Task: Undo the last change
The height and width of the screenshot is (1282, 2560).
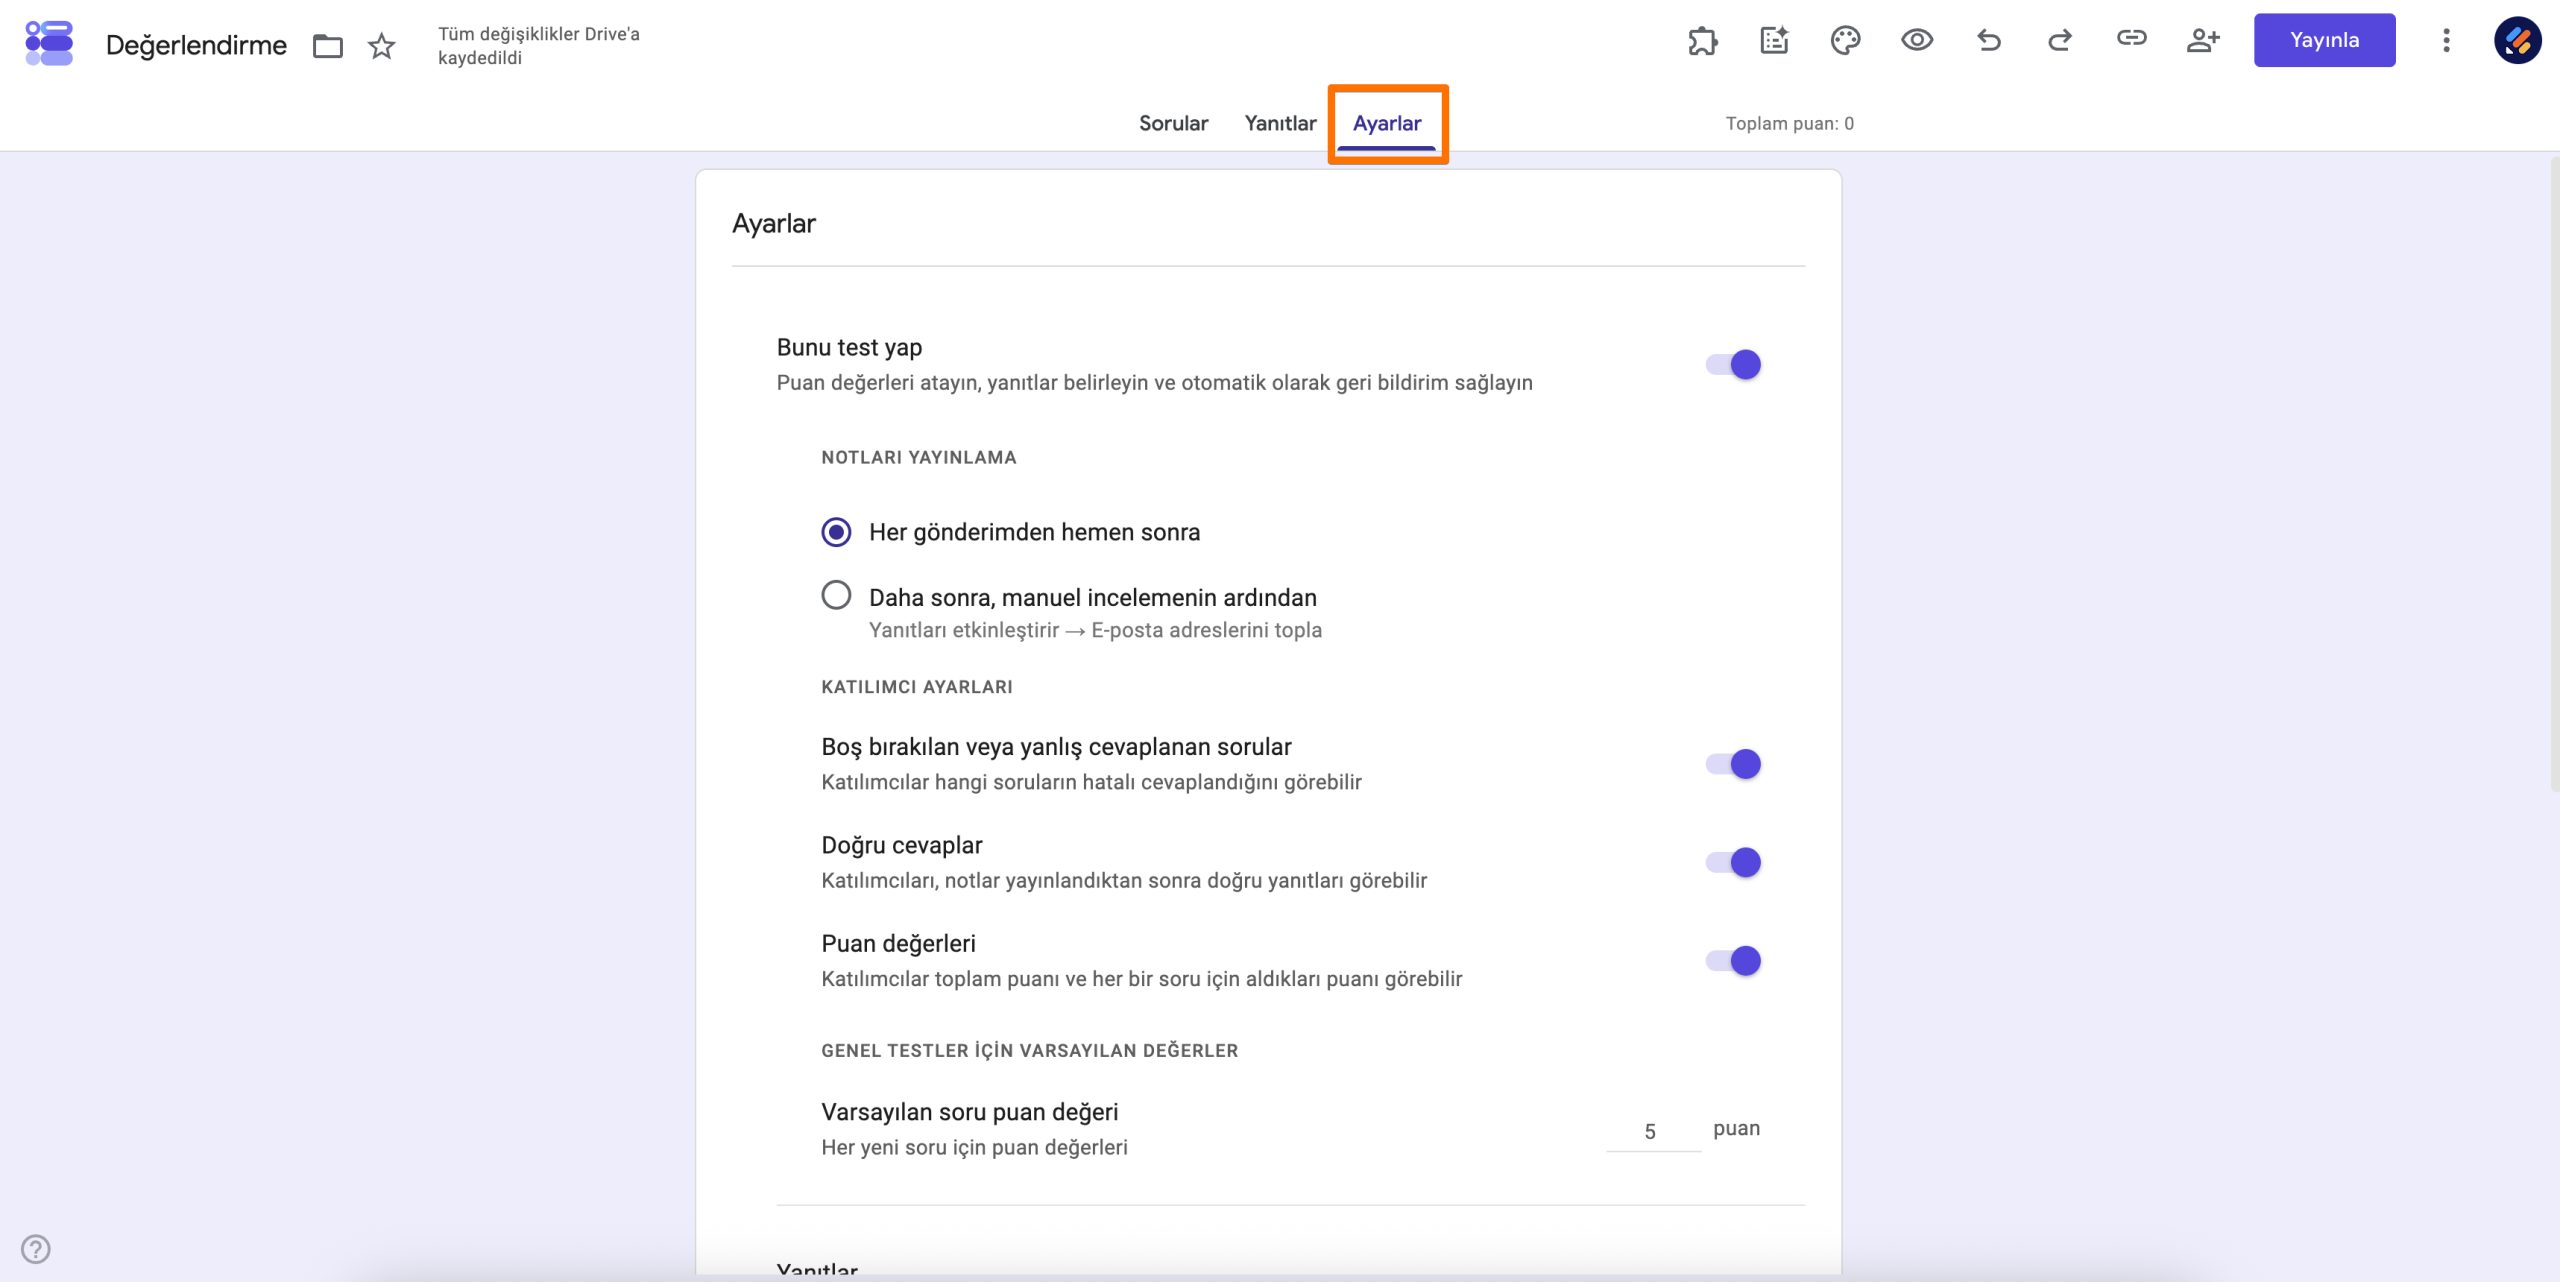Action: (1989, 41)
